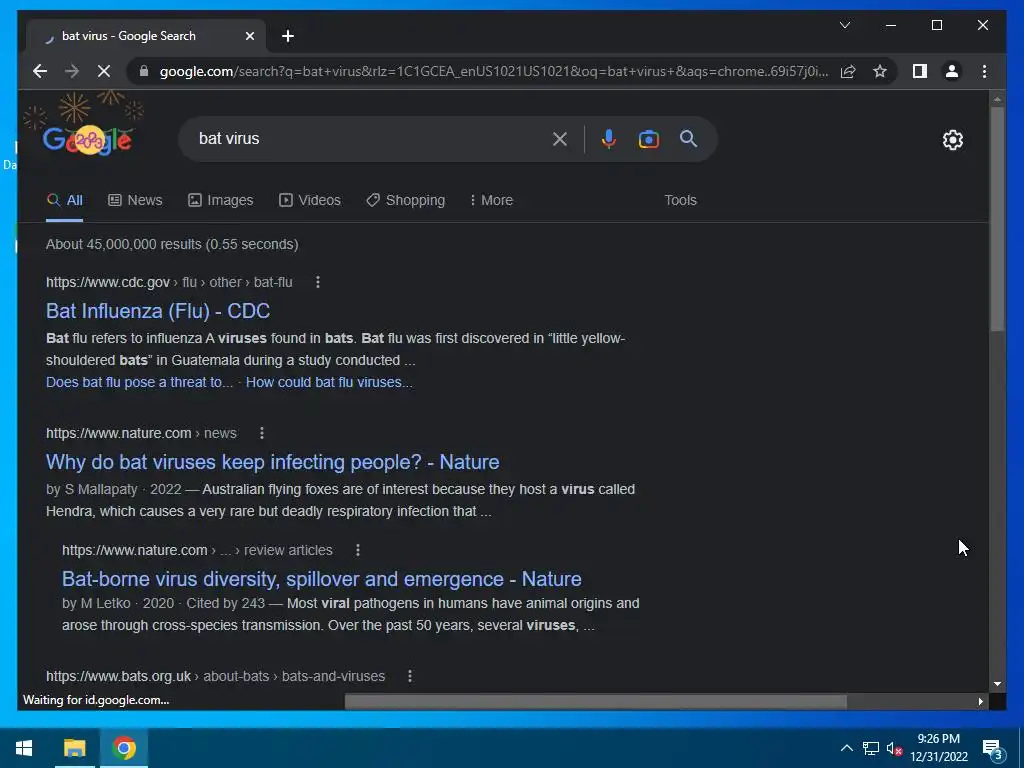Click the scroll right arrow at bottom
Screen dimensions: 1024x768
click(x=980, y=701)
